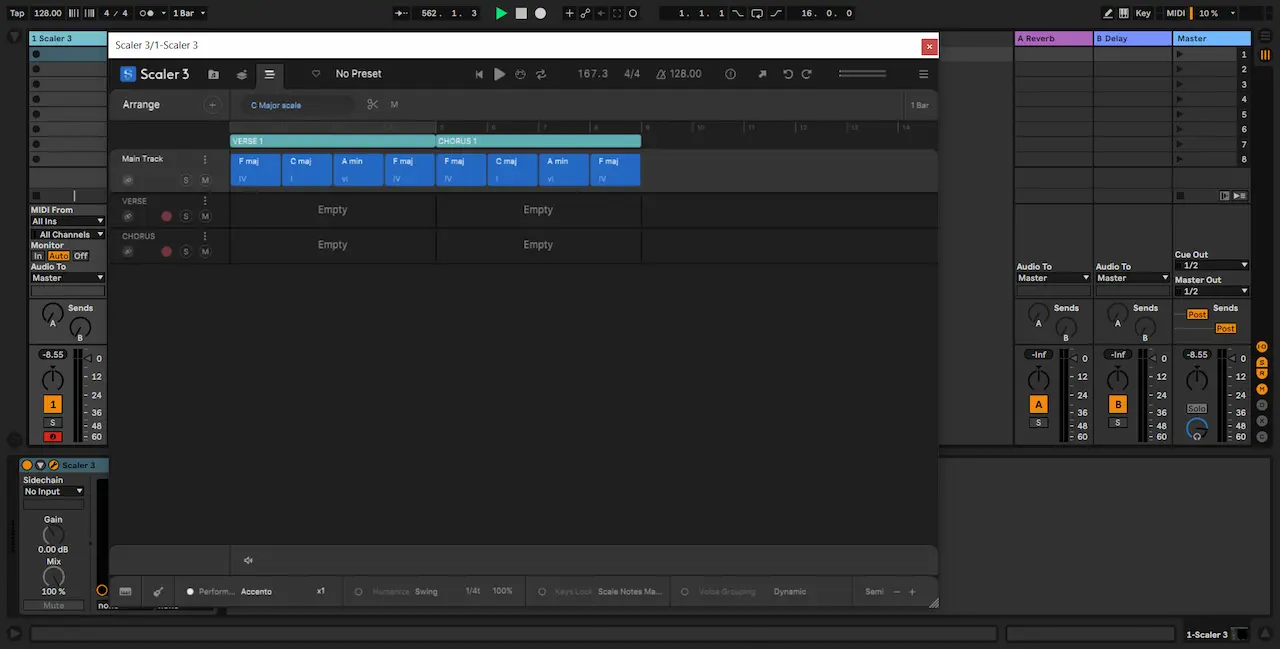Click the link icon on Main Track

pos(128,181)
